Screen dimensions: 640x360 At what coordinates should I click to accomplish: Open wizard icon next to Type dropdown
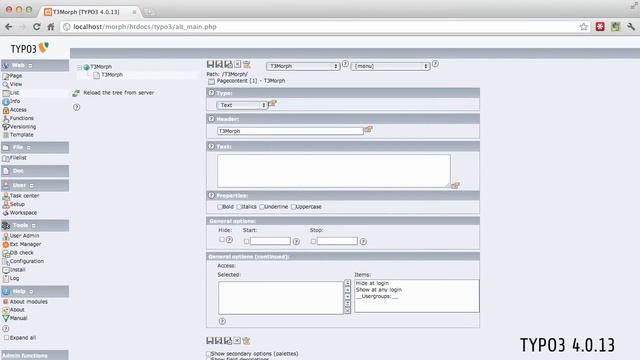pyautogui.click(x=272, y=104)
